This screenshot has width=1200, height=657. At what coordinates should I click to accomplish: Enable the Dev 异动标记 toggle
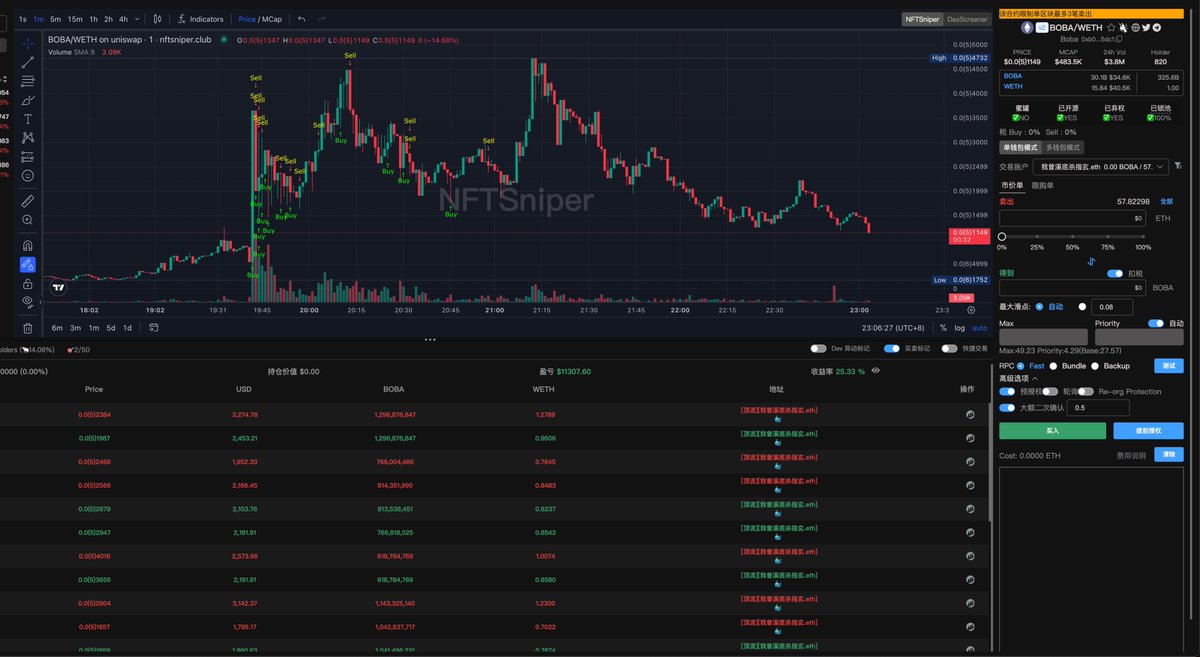tap(818, 349)
